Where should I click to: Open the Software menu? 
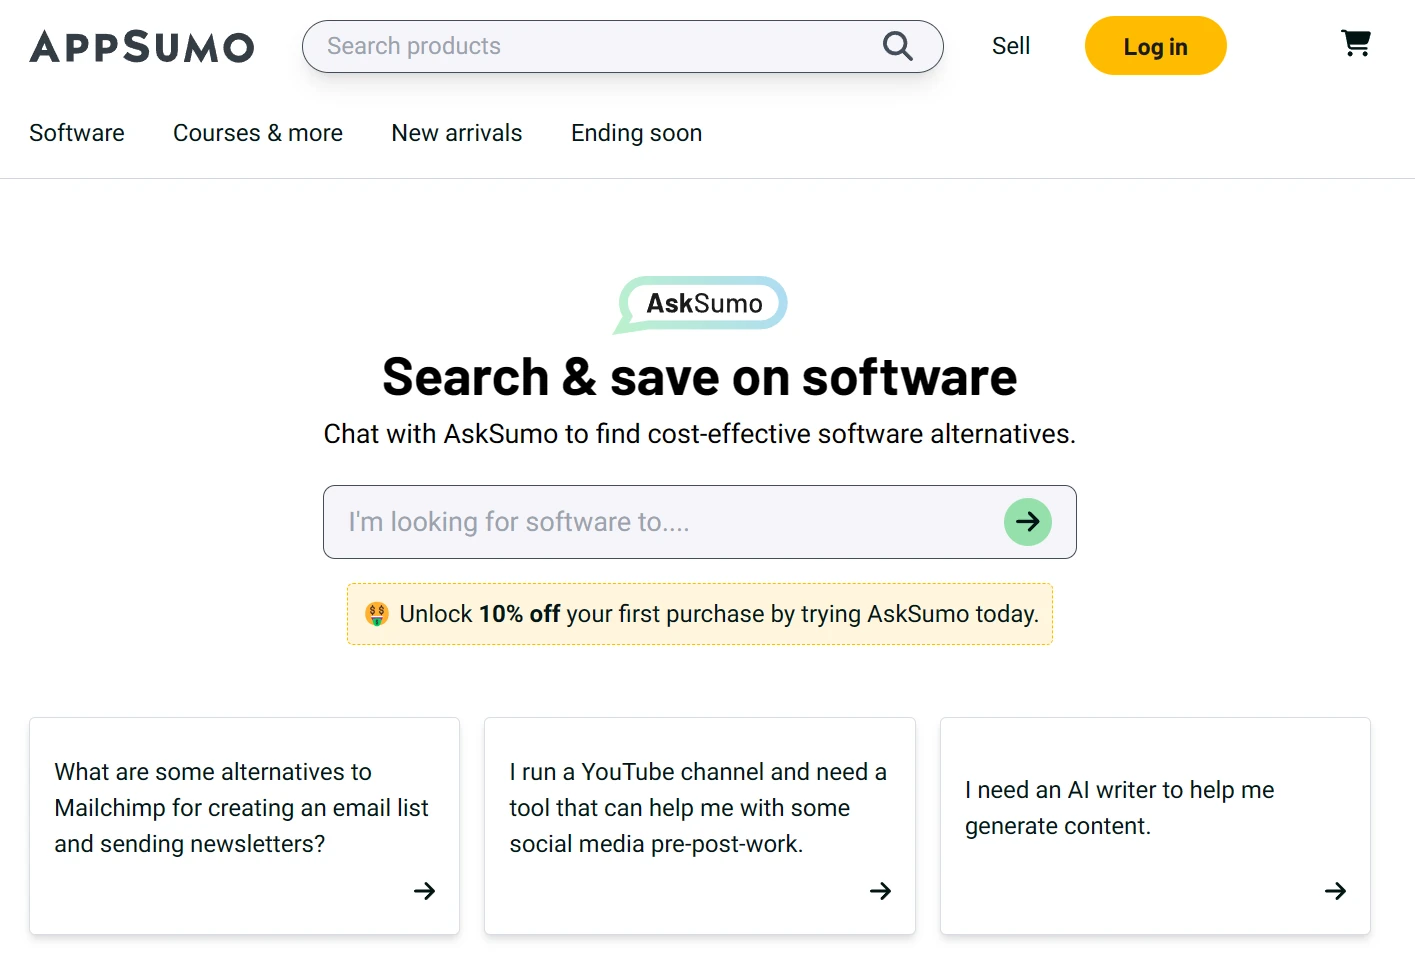click(77, 133)
